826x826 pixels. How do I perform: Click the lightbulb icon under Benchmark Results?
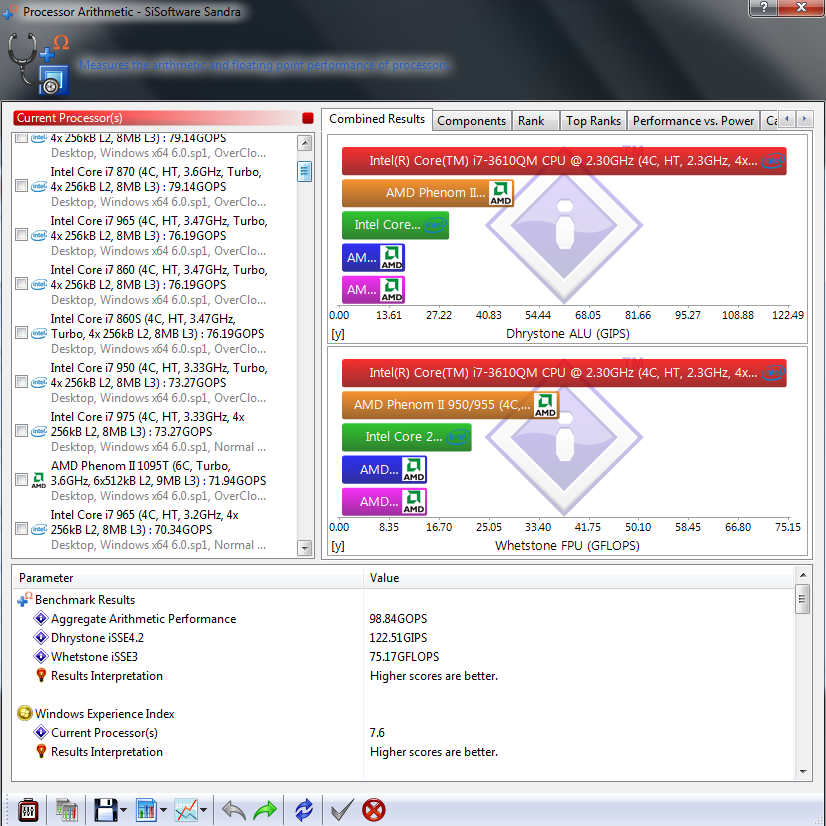point(41,675)
